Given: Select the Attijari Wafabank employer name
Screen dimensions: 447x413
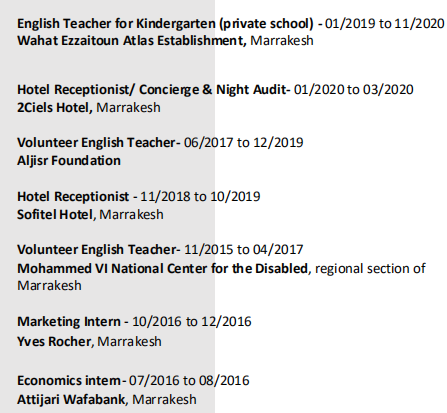Looking at the screenshot, I should pyautogui.click(x=72, y=399).
